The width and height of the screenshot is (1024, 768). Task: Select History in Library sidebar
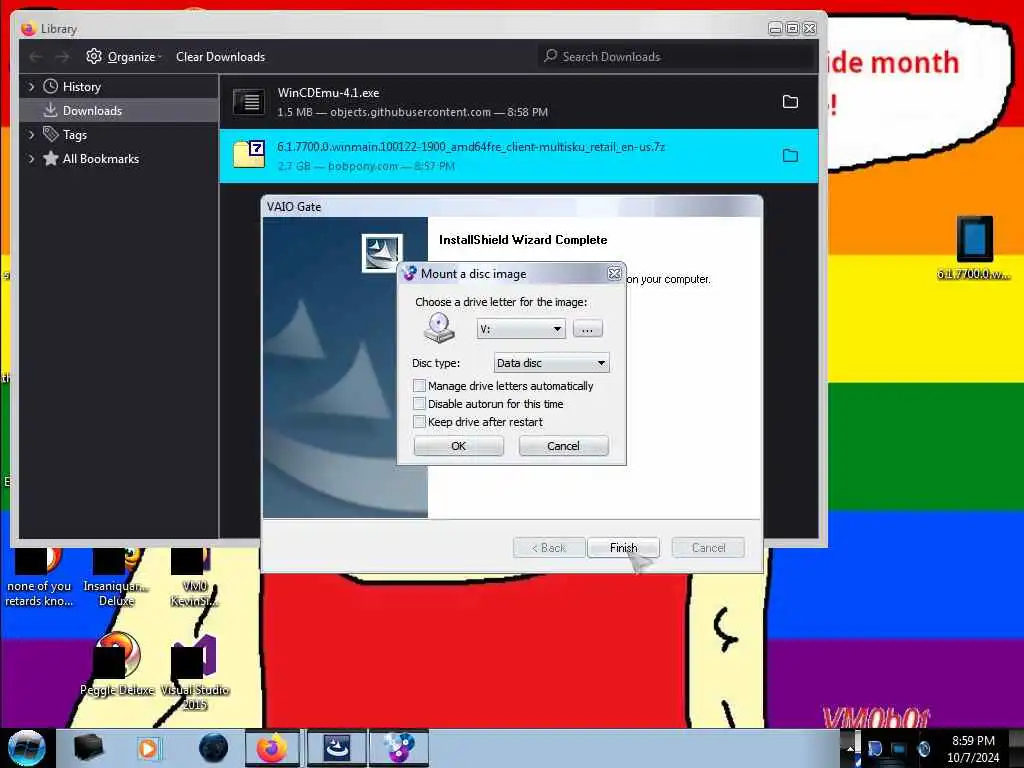82,87
